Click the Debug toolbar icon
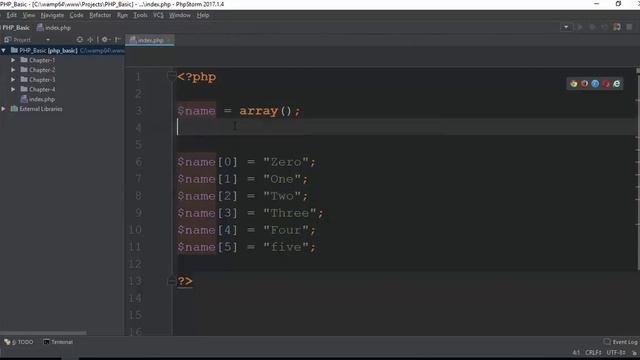The image size is (640, 360). click(592, 27)
